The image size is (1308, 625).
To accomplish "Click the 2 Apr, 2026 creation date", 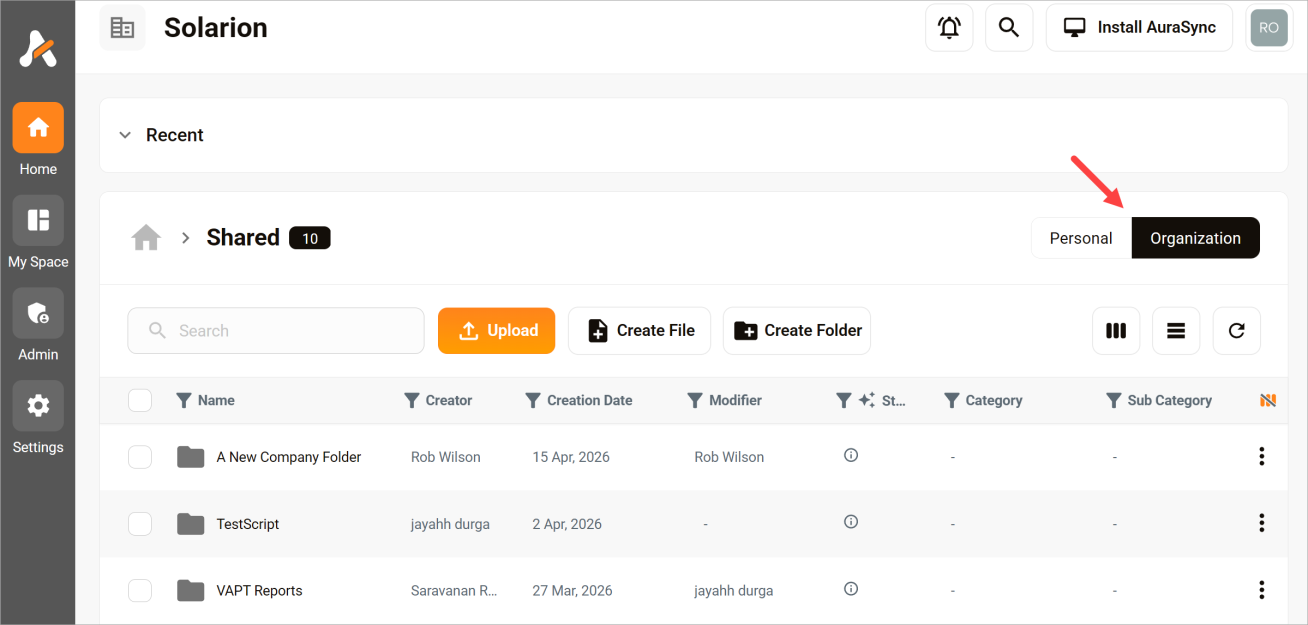I will tap(567, 524).
